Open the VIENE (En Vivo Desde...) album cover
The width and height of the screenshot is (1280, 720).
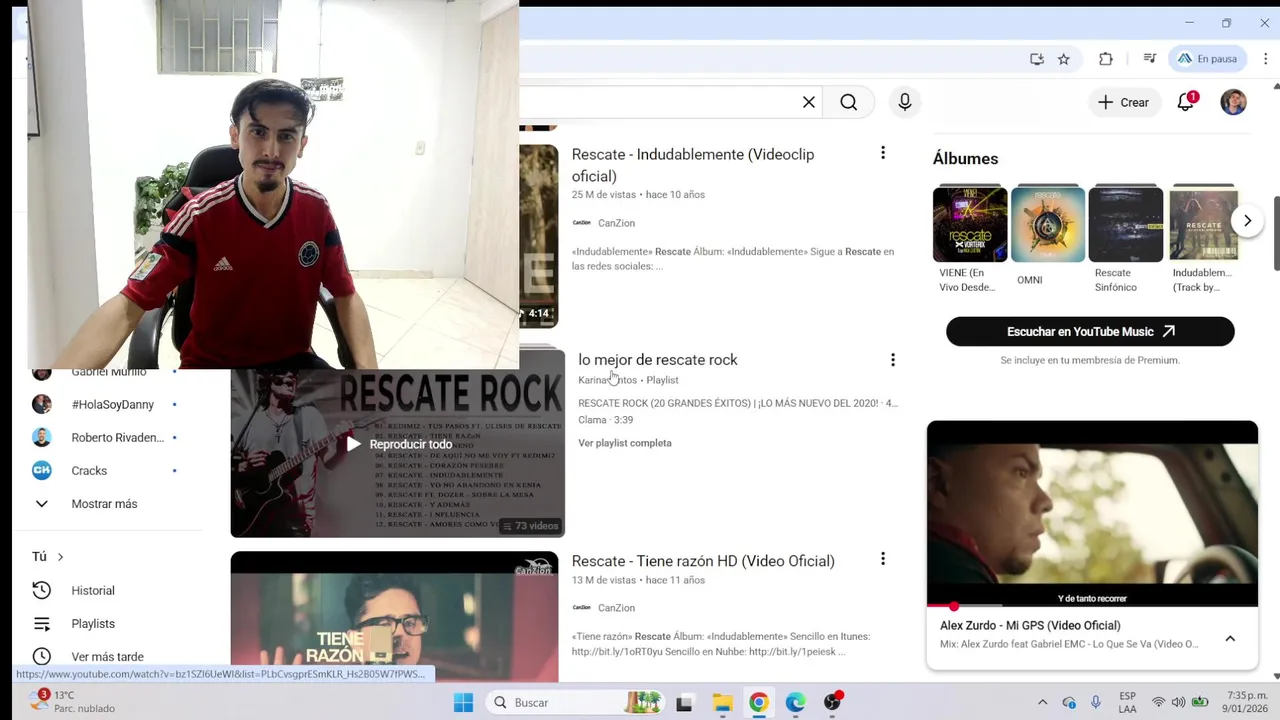970,224
